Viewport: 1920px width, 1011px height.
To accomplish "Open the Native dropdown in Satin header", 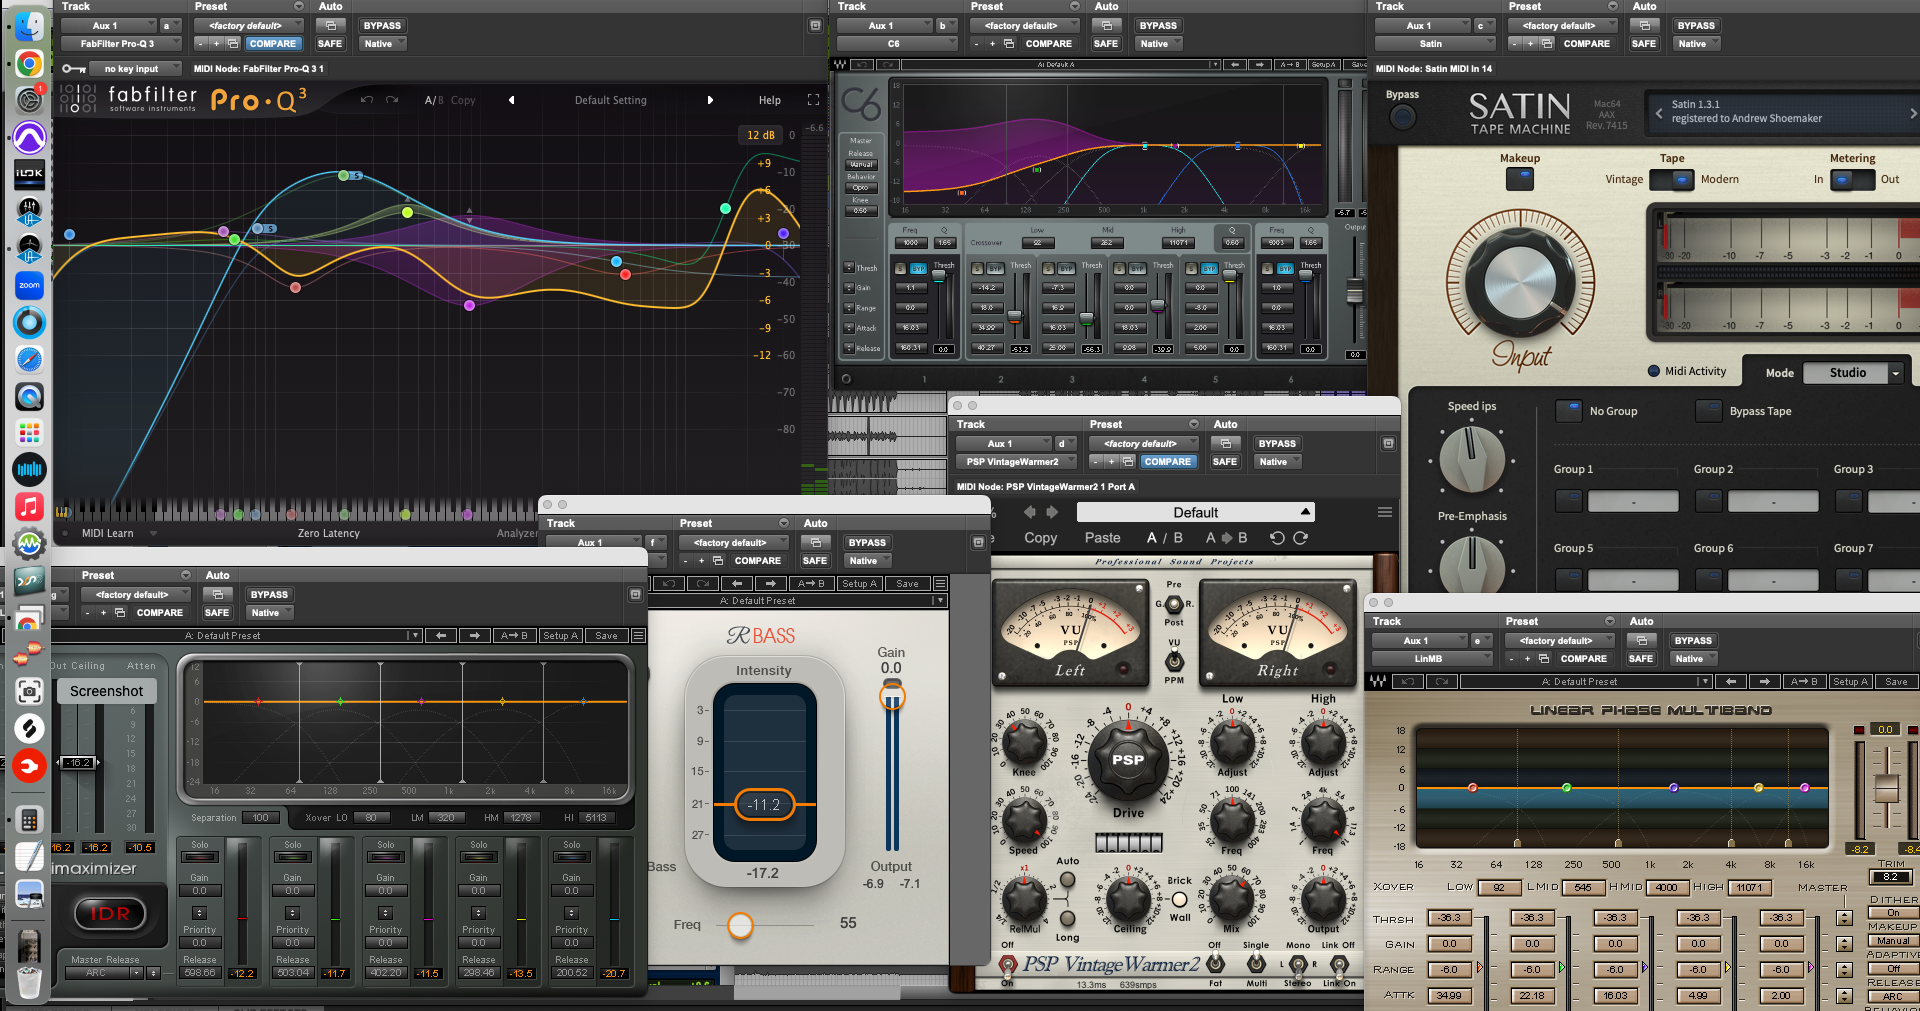I will 1697,44.
